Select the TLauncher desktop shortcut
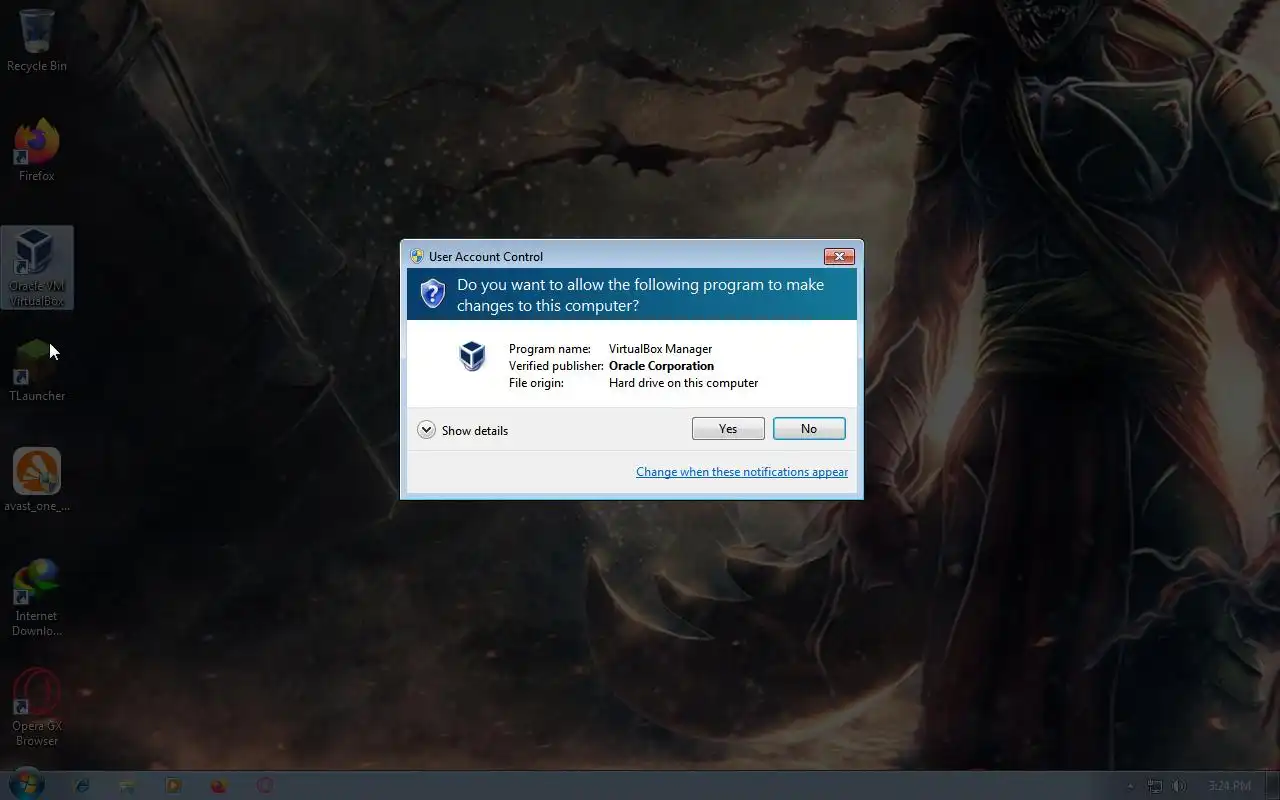This screenshot has height=800, width=1280. coord(37,370)
